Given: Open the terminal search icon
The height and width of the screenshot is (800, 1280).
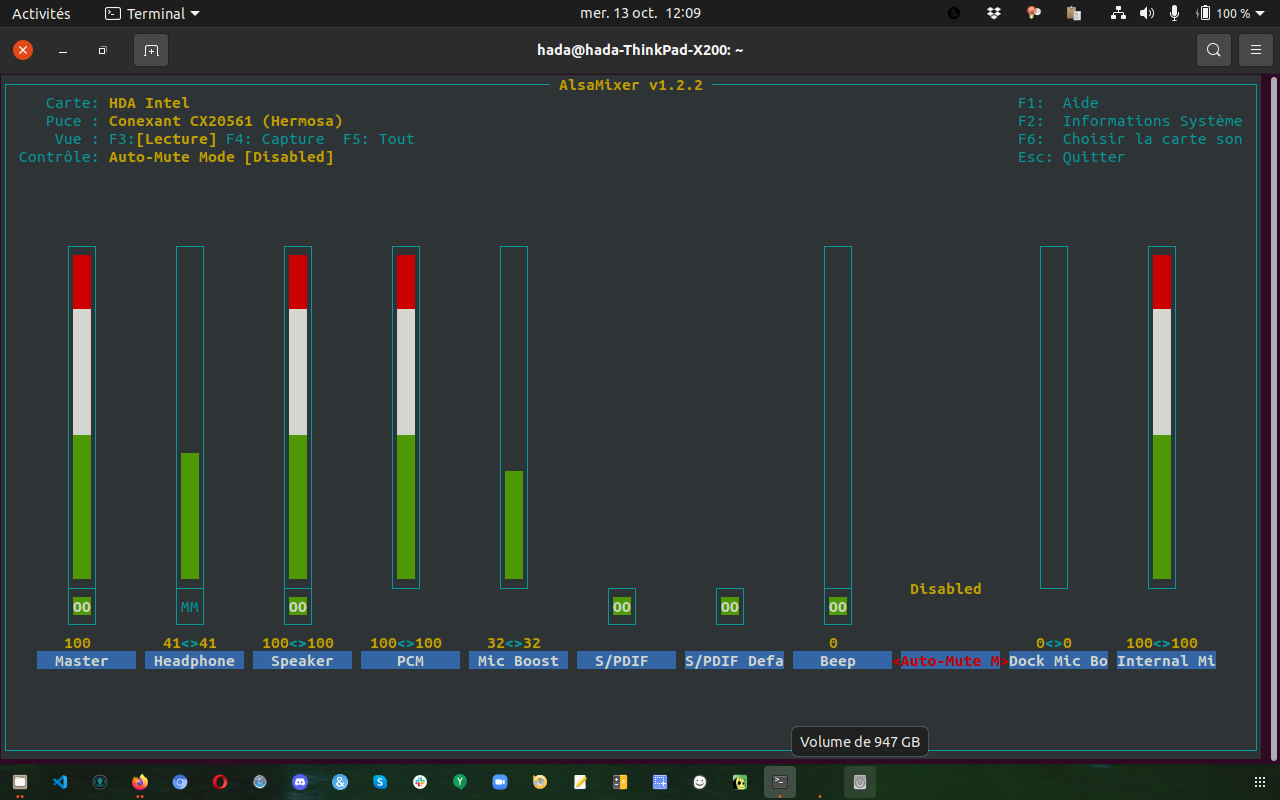Looking at the screenshot, I should 1213,50.
